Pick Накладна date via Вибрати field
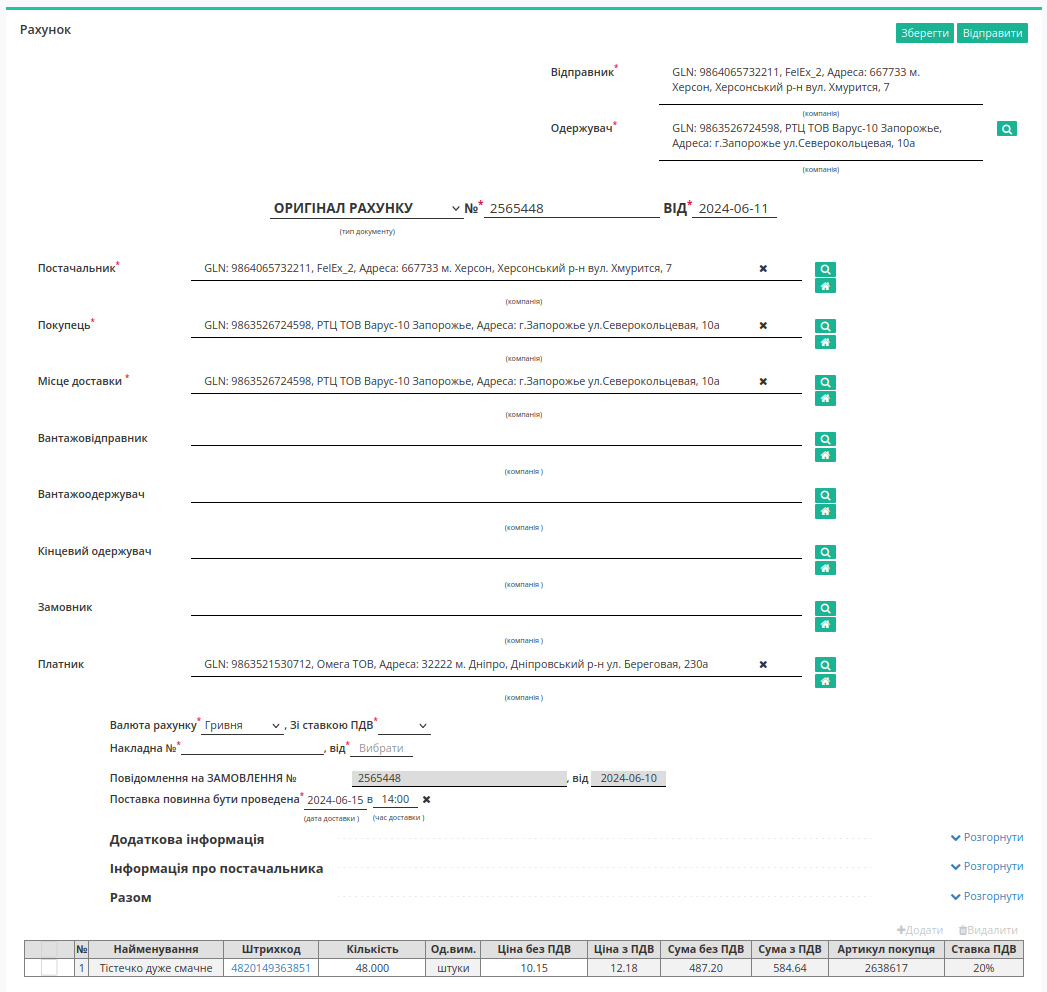1047x992 pixels. [x=381, y=748]
